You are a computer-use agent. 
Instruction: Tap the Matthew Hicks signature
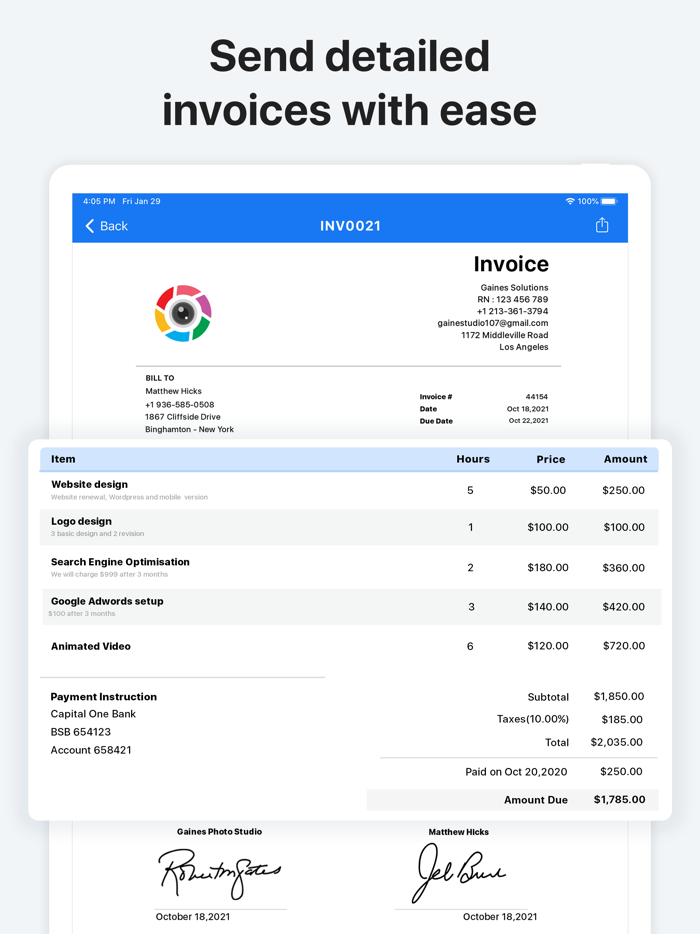pyautogui.click(x=459, y=873)
